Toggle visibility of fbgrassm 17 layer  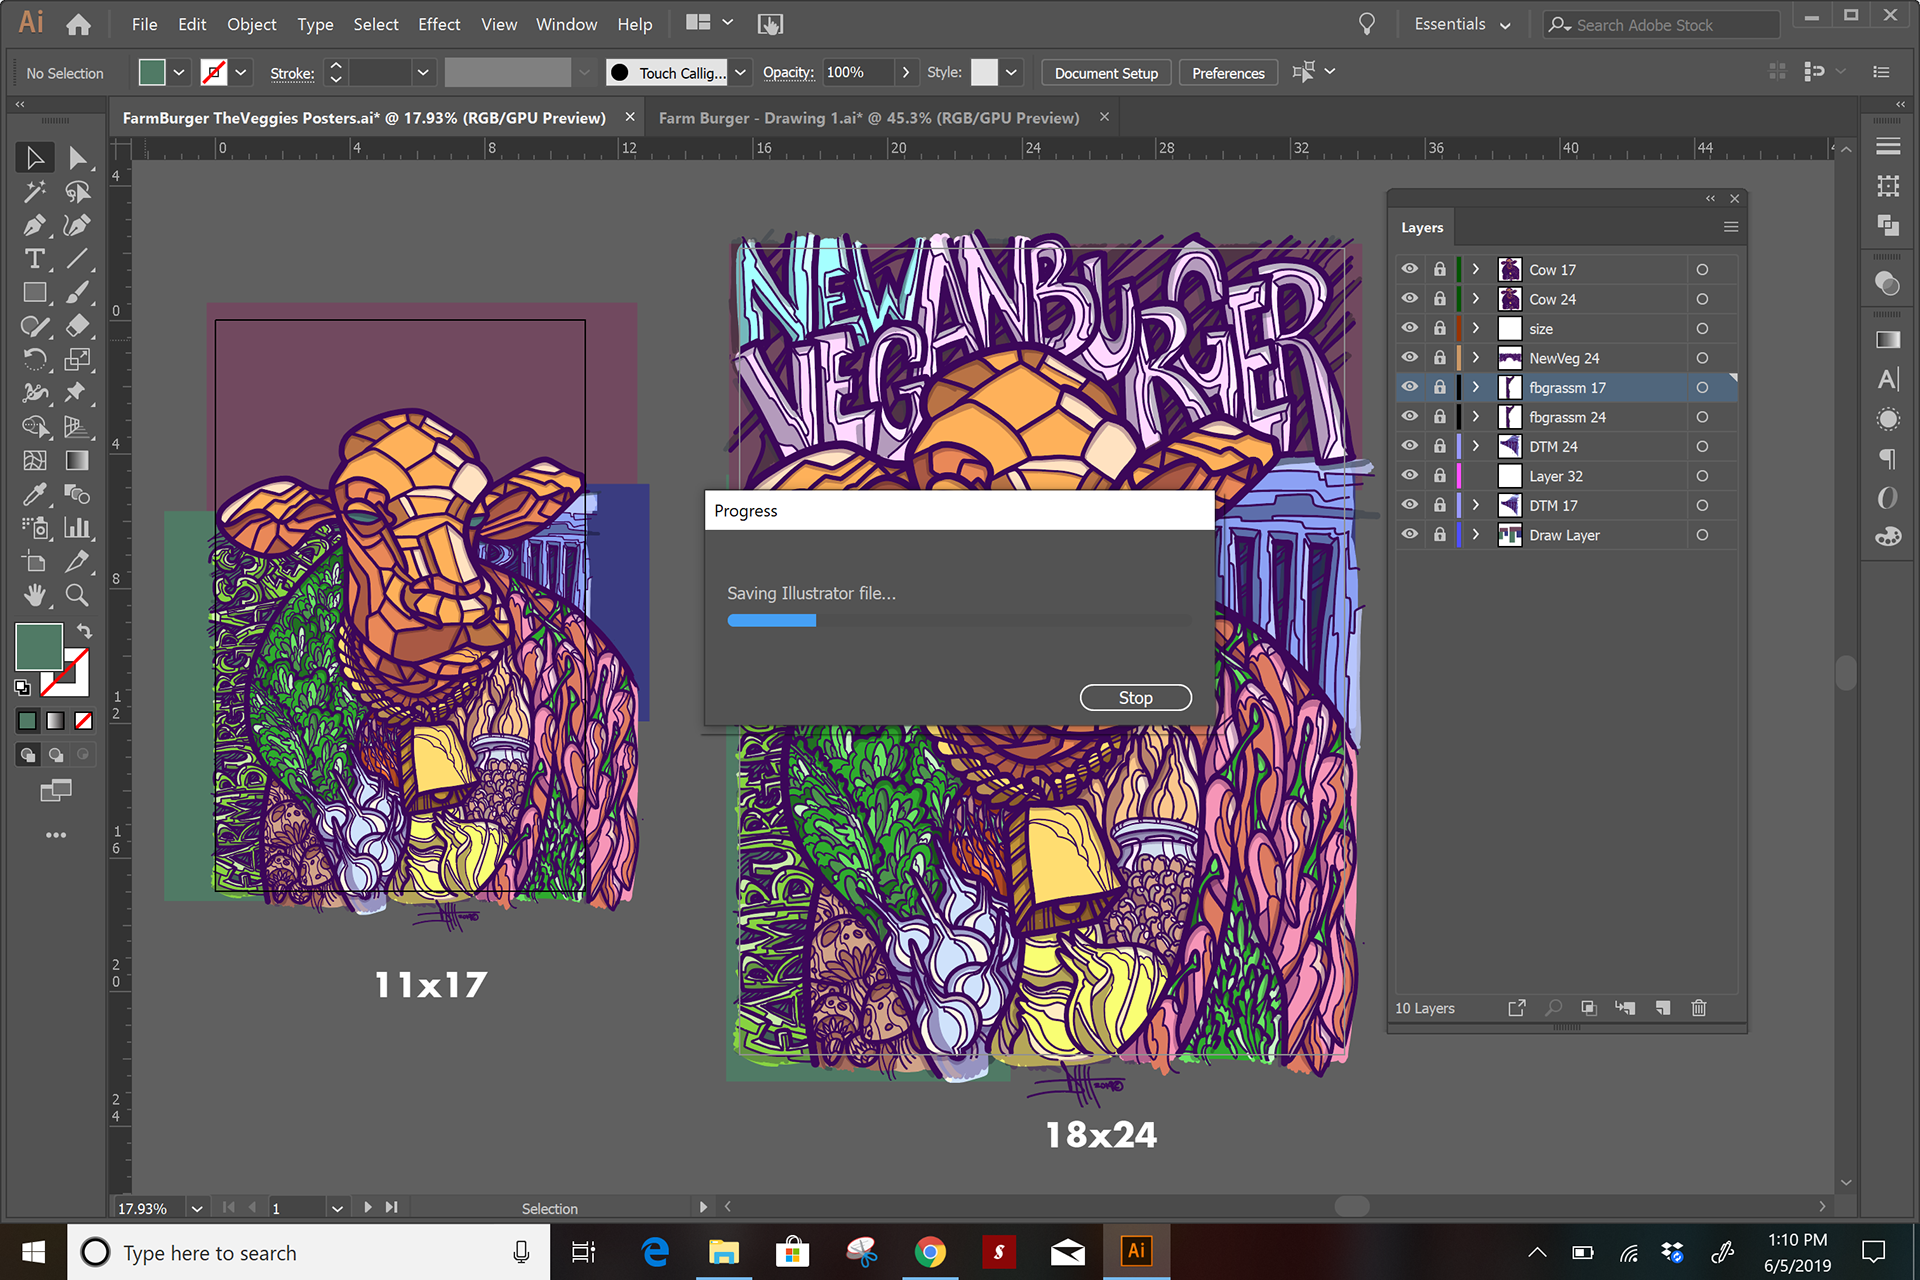tap(1409, 387)
